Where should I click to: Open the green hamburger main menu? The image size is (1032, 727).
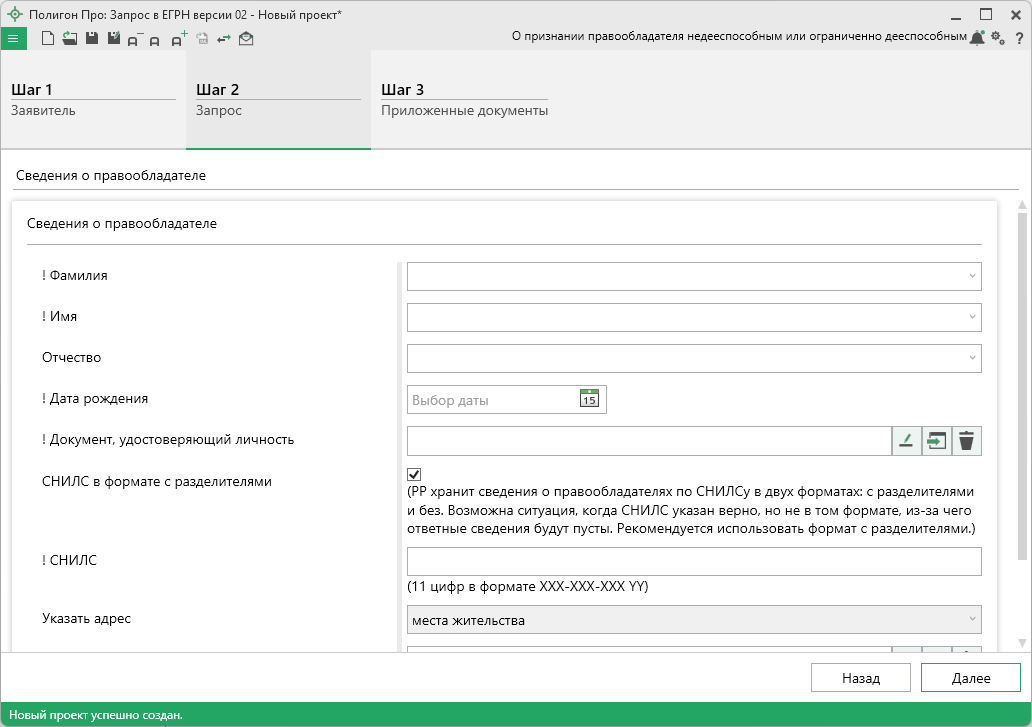14,39
